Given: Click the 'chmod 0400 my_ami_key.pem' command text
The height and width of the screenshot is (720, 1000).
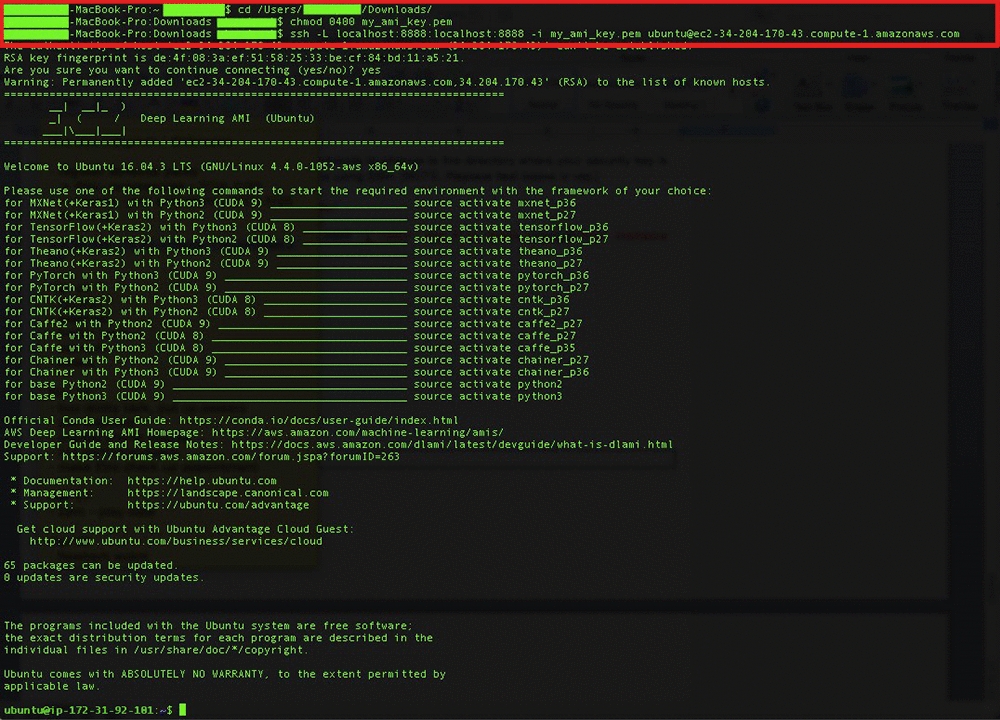Looking at the screenshot, I should click(371, 22).
